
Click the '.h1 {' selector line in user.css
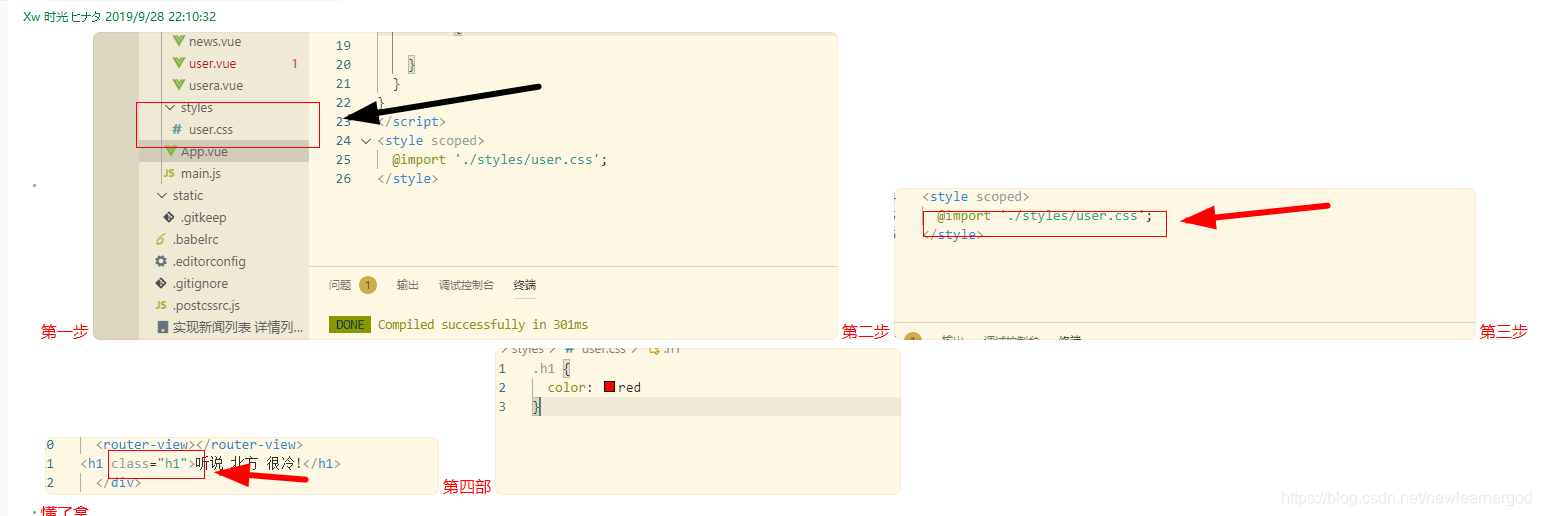tap(551, 369)
